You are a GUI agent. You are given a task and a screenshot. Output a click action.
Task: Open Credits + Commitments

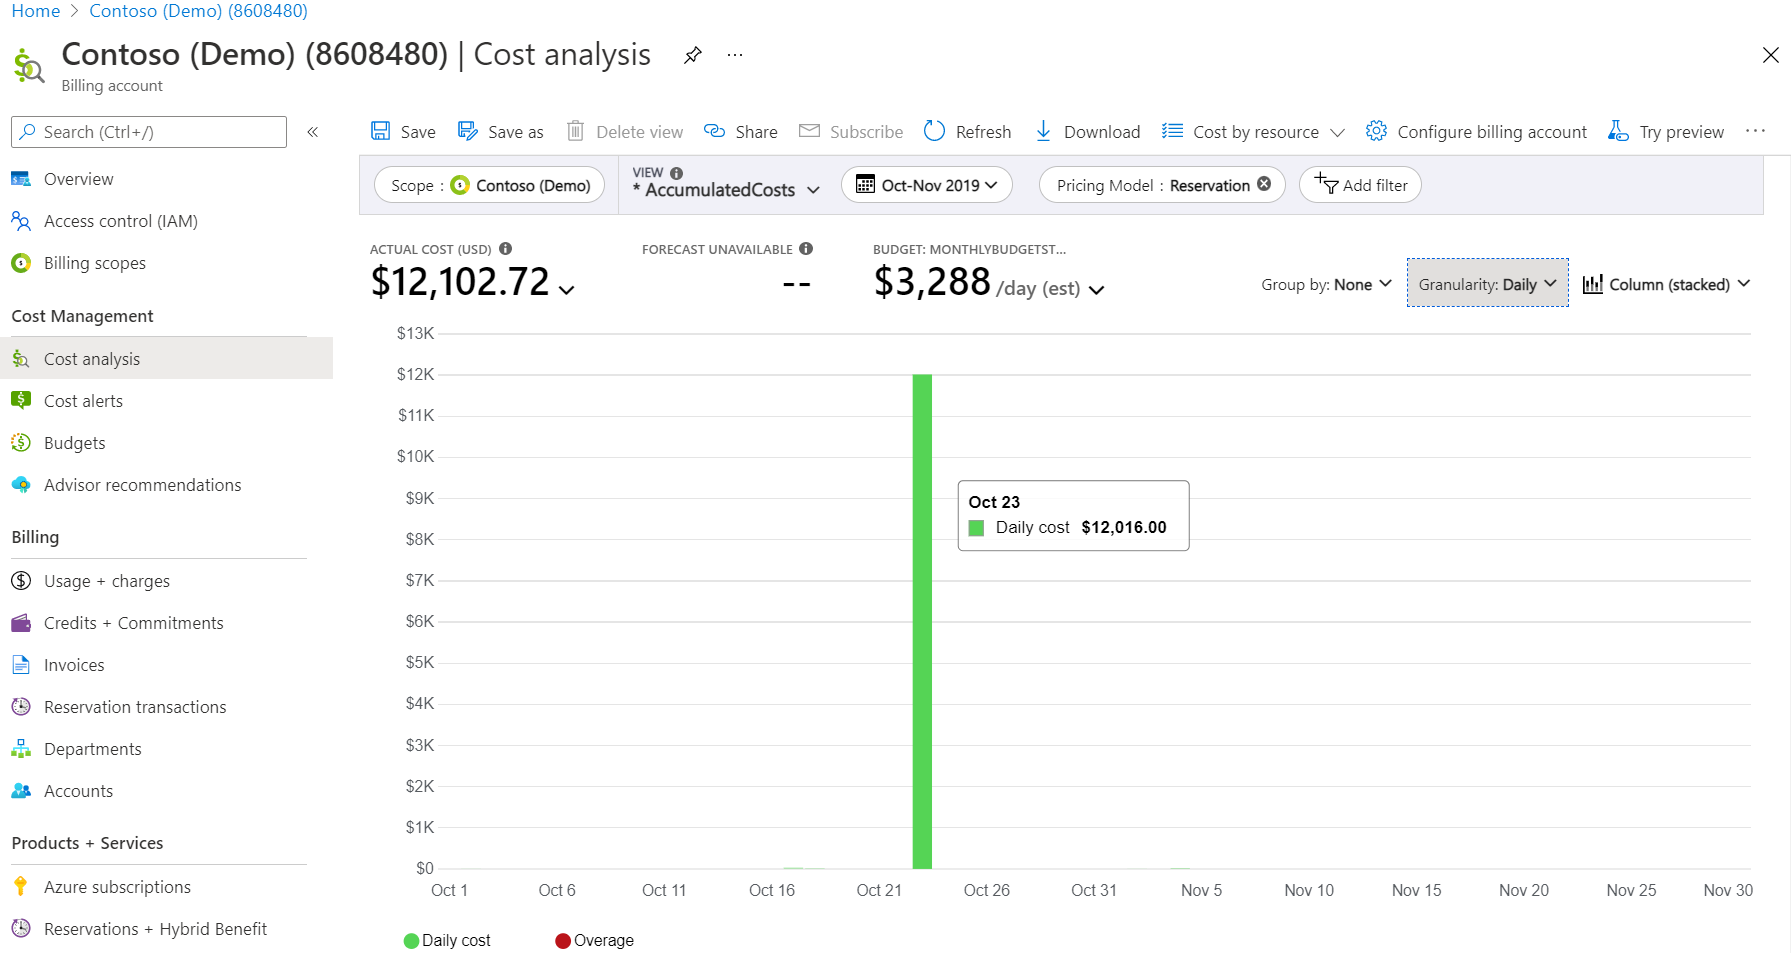tap(134, 623)
